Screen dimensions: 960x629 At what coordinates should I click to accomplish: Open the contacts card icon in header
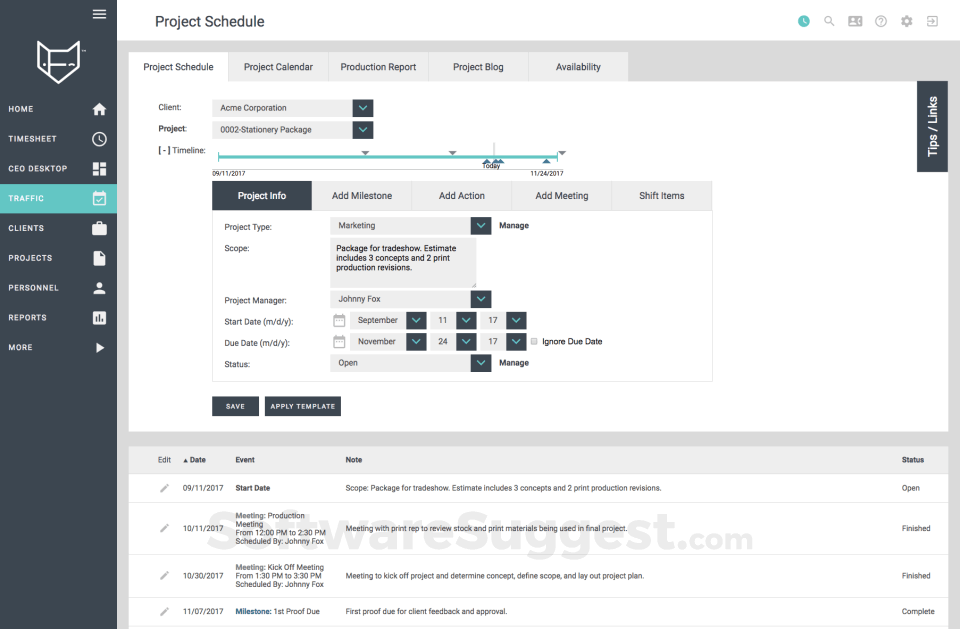[x=855, y=20]
